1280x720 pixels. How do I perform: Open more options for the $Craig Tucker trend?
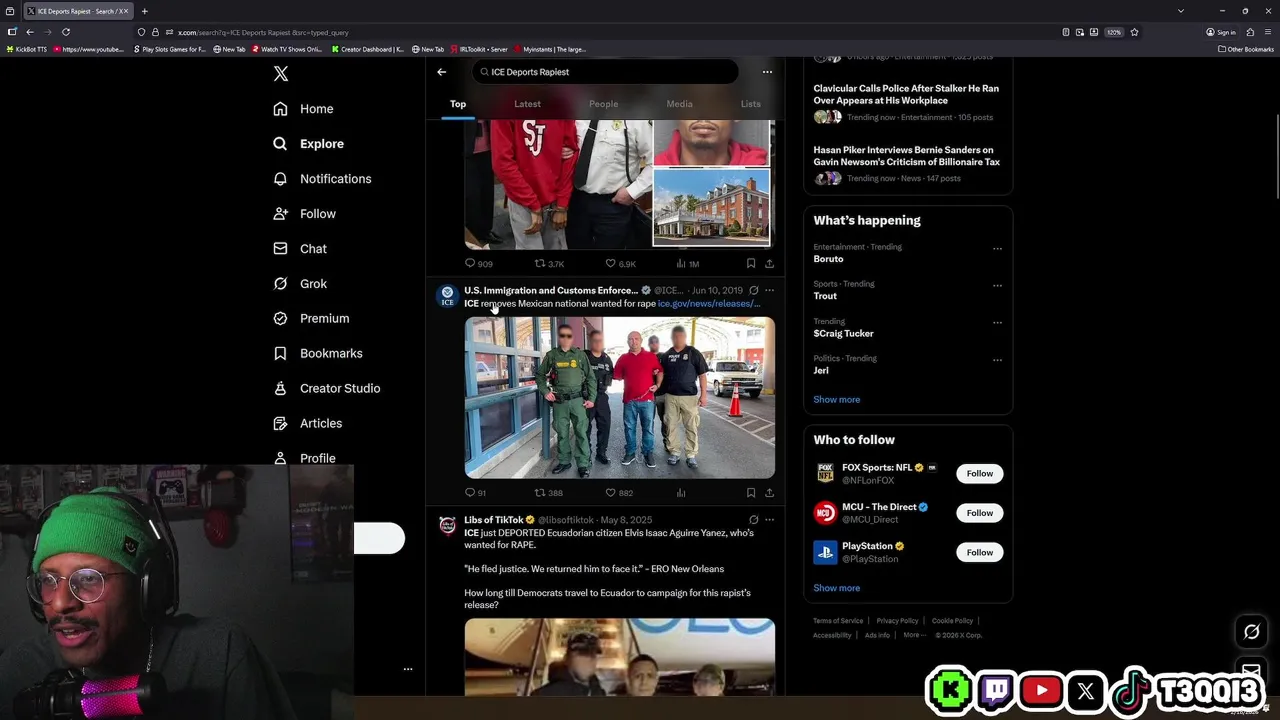[x=997, y=323]
